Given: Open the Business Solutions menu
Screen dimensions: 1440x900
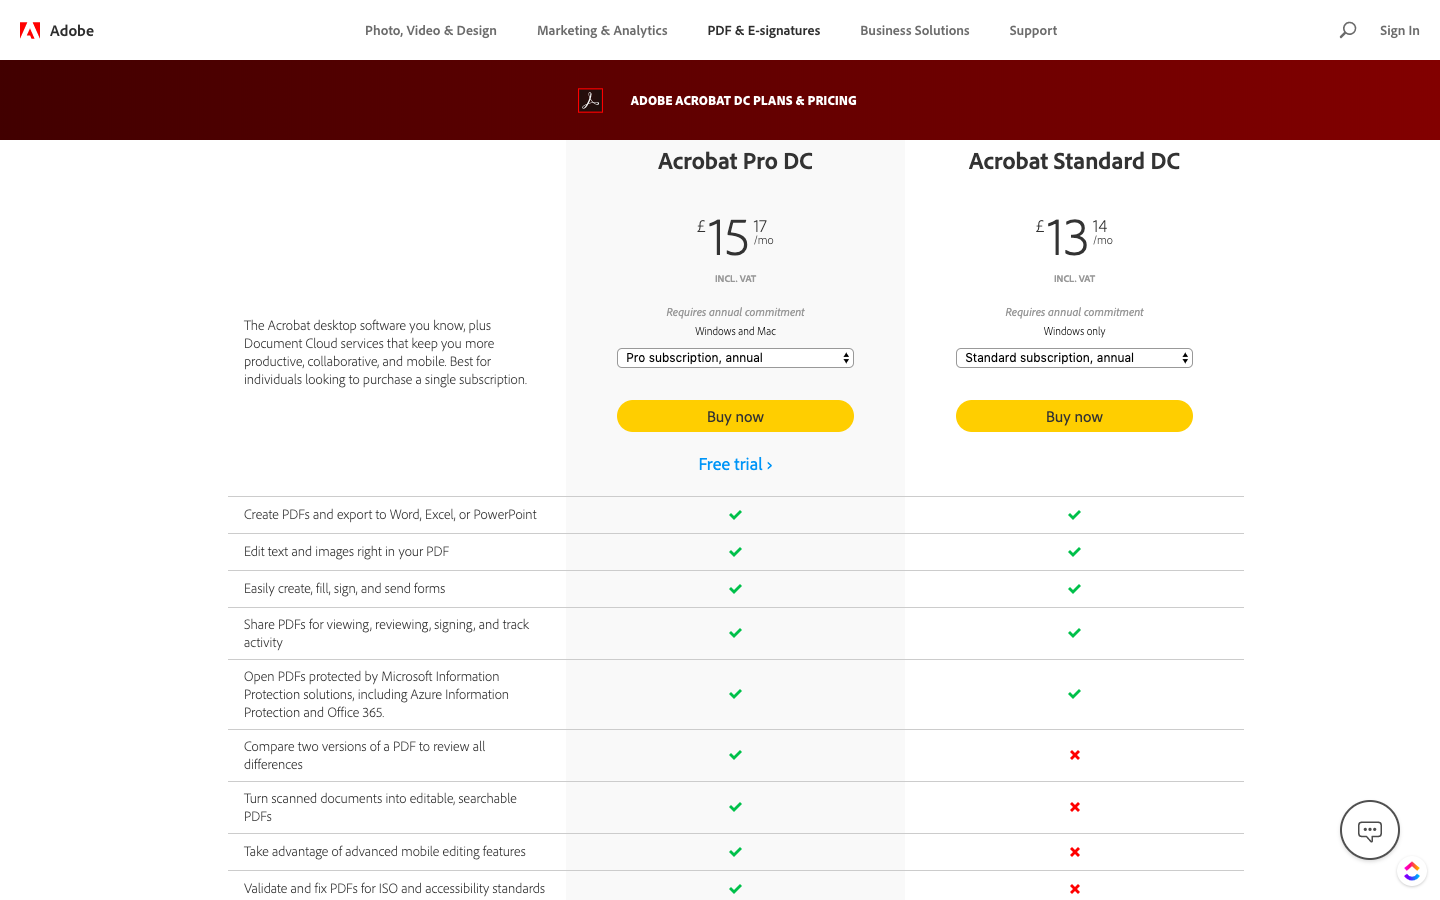Looking at the screenshot, I should point(914,30).
